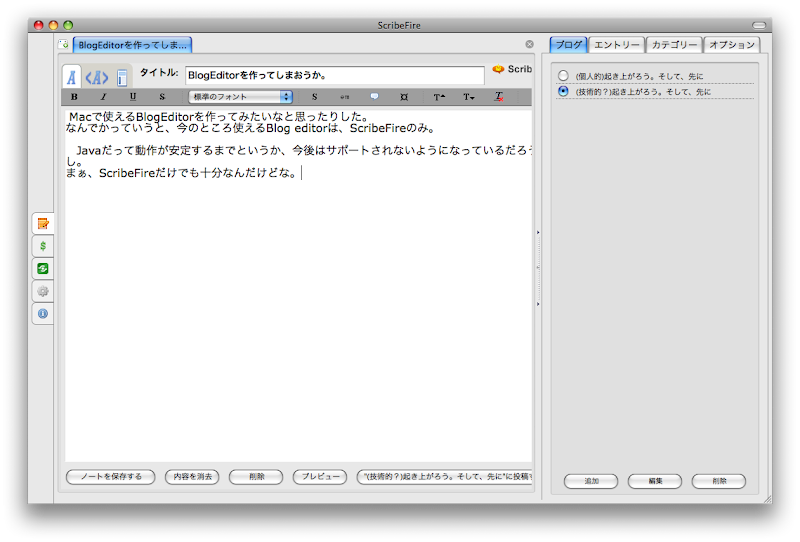The height and width of the screenshot is (542, 800).
Task: Switch to HTML source code view
Action: tap(96, 78)
